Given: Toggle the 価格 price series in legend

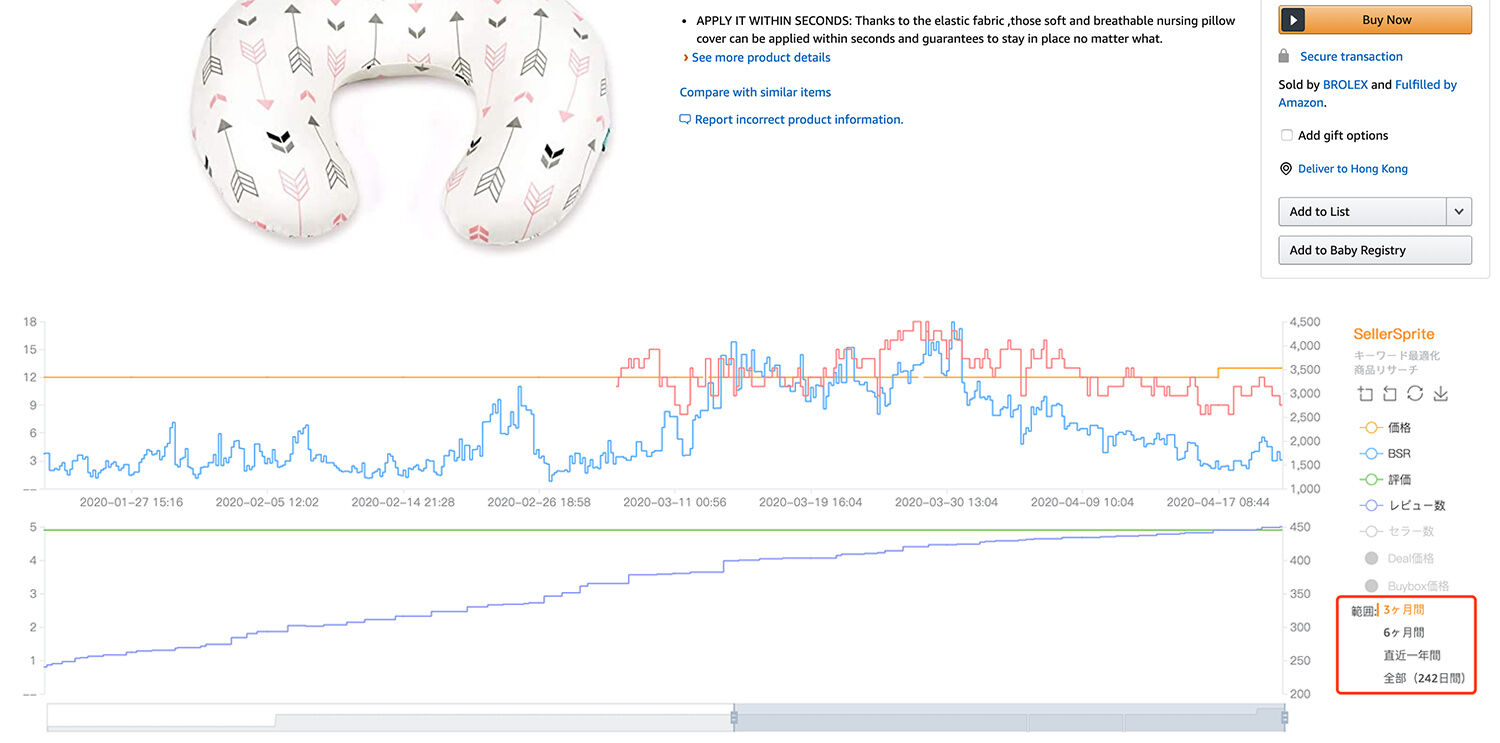Looking at the screenshot, I should (1385, 428).
